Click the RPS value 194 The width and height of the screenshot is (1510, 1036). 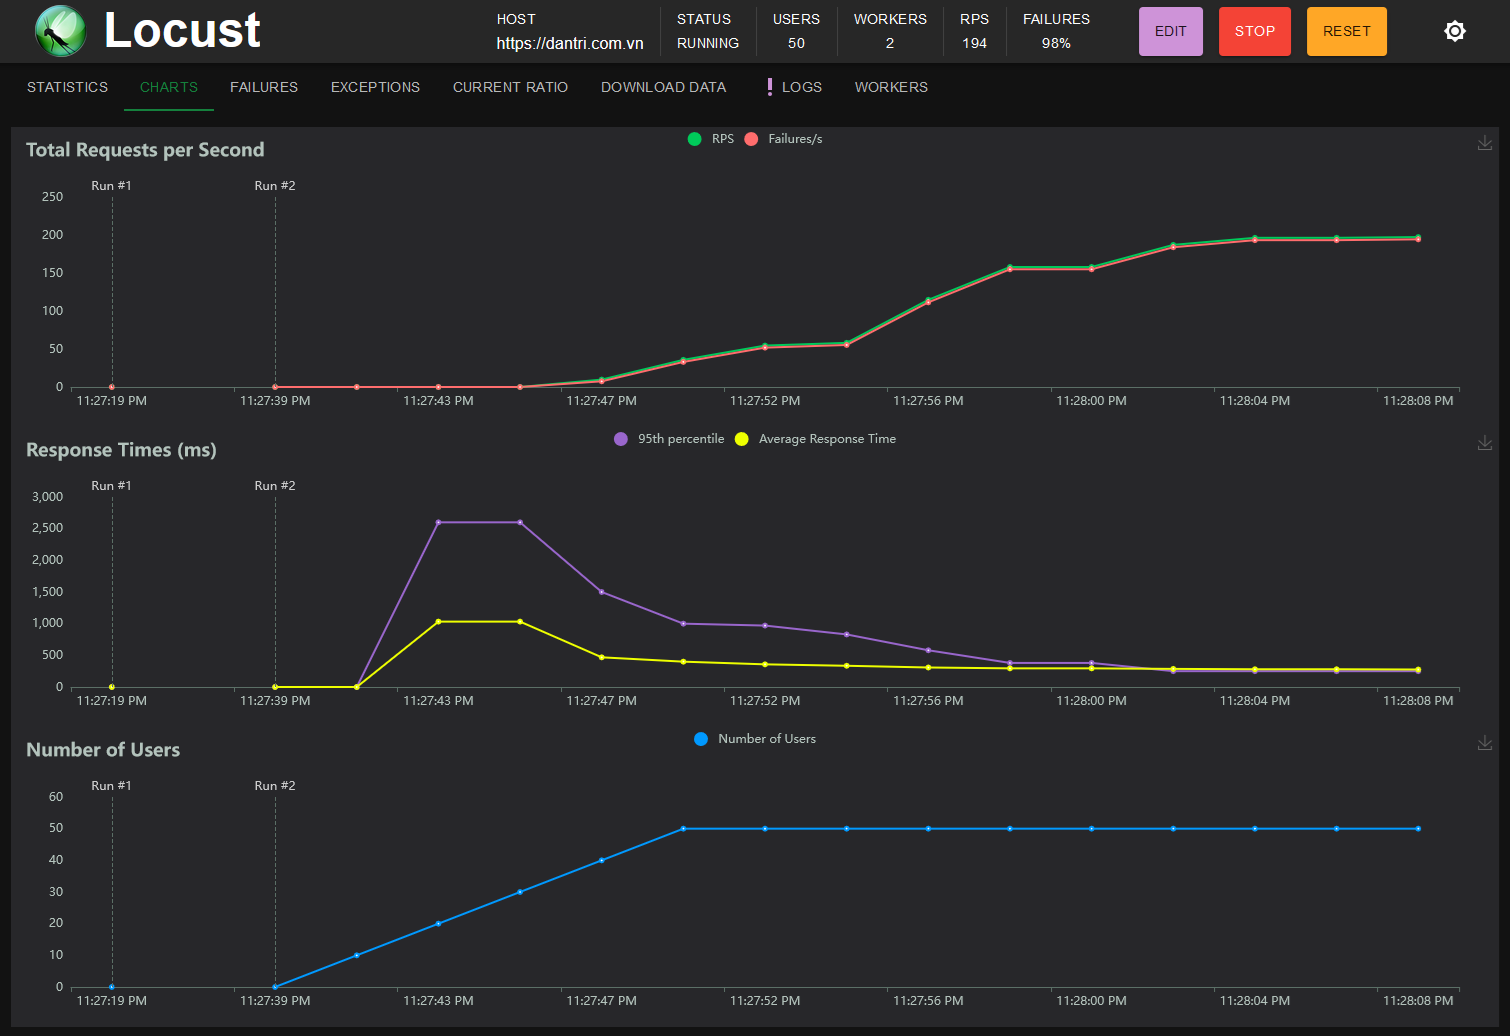click(975, 43)
